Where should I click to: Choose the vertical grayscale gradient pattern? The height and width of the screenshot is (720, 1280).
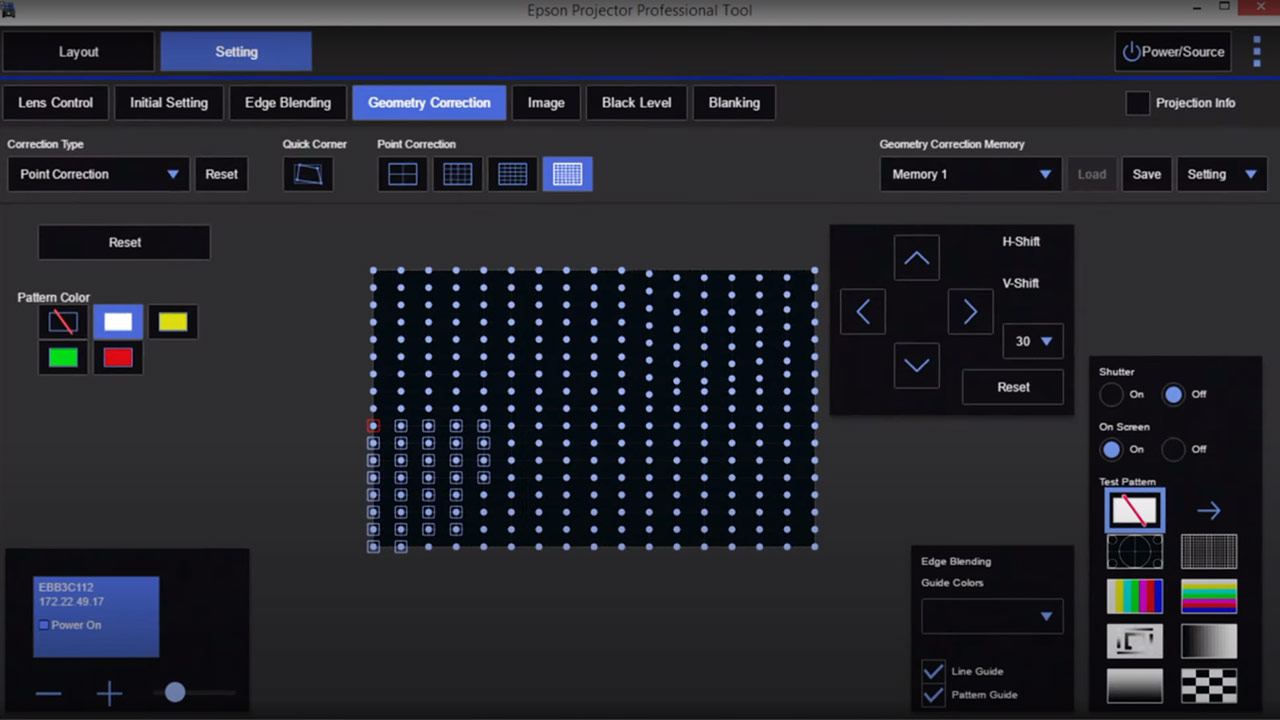pos(1135,686)
